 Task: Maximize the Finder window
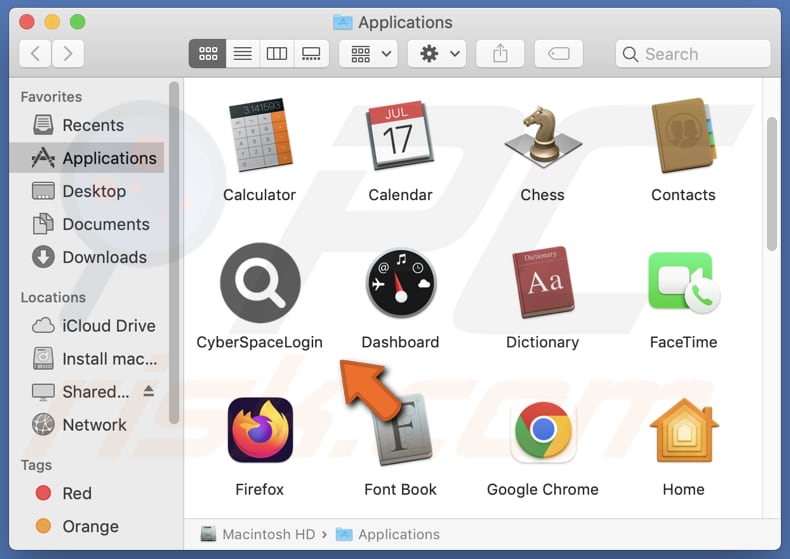click(x=78, y=22)
